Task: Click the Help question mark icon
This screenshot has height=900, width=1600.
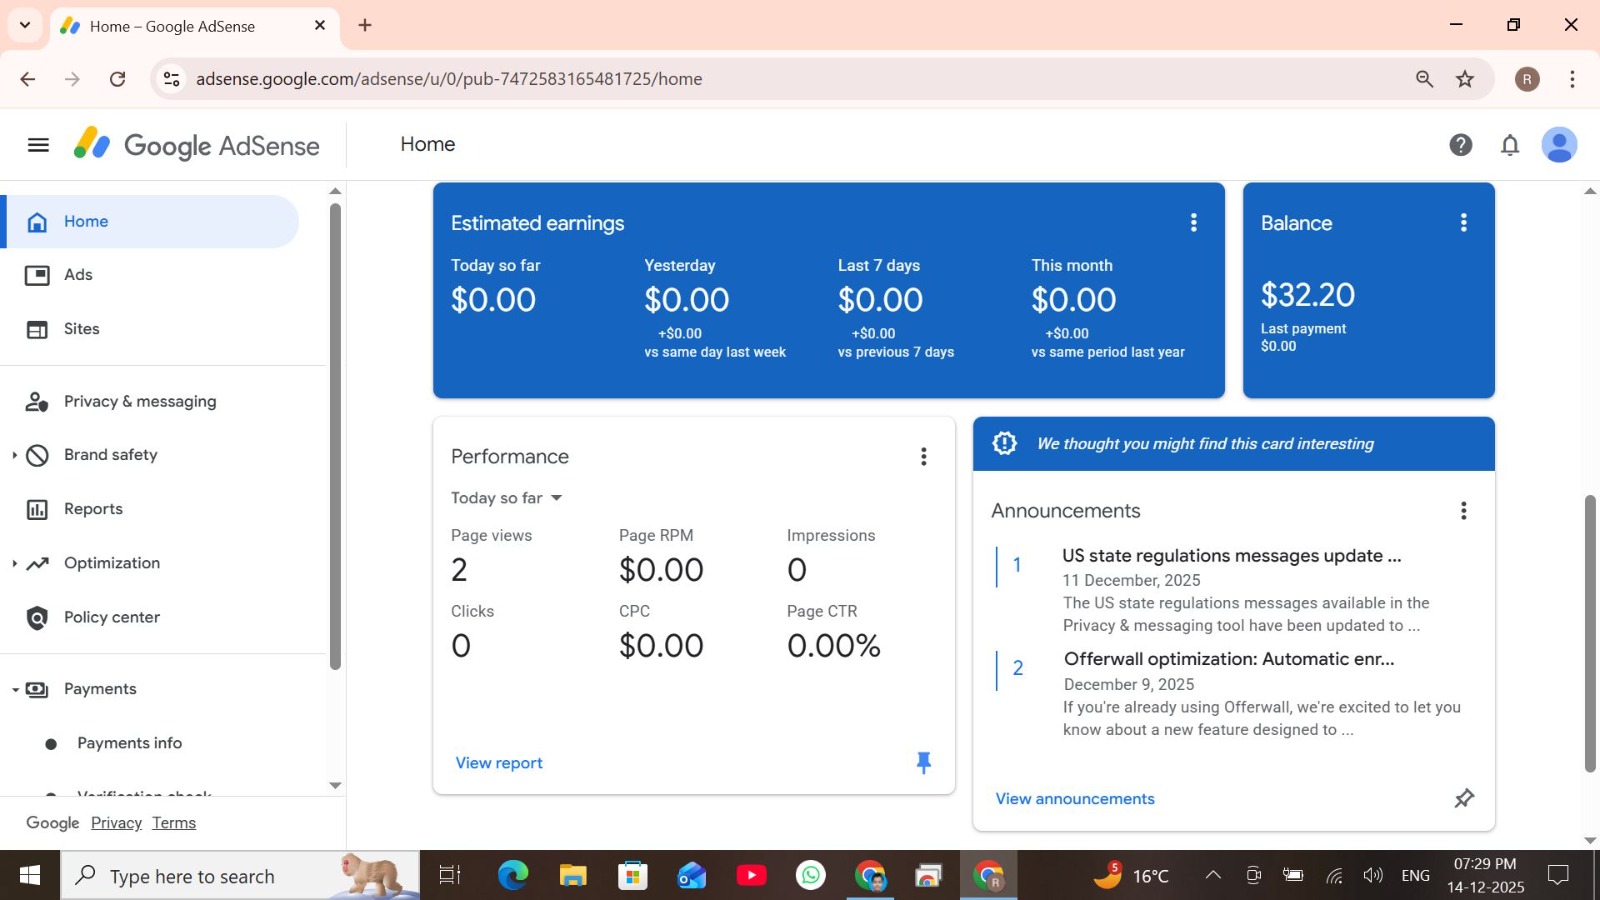Action: click(x=1460, y=145)
